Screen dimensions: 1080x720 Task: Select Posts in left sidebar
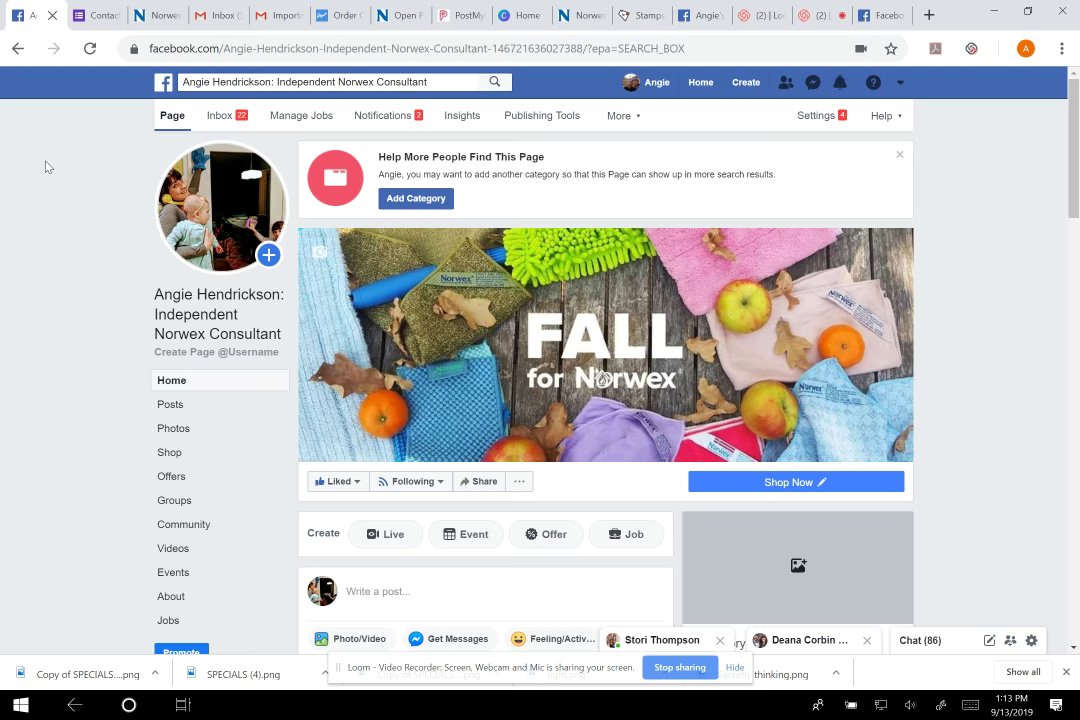(170, 404)
